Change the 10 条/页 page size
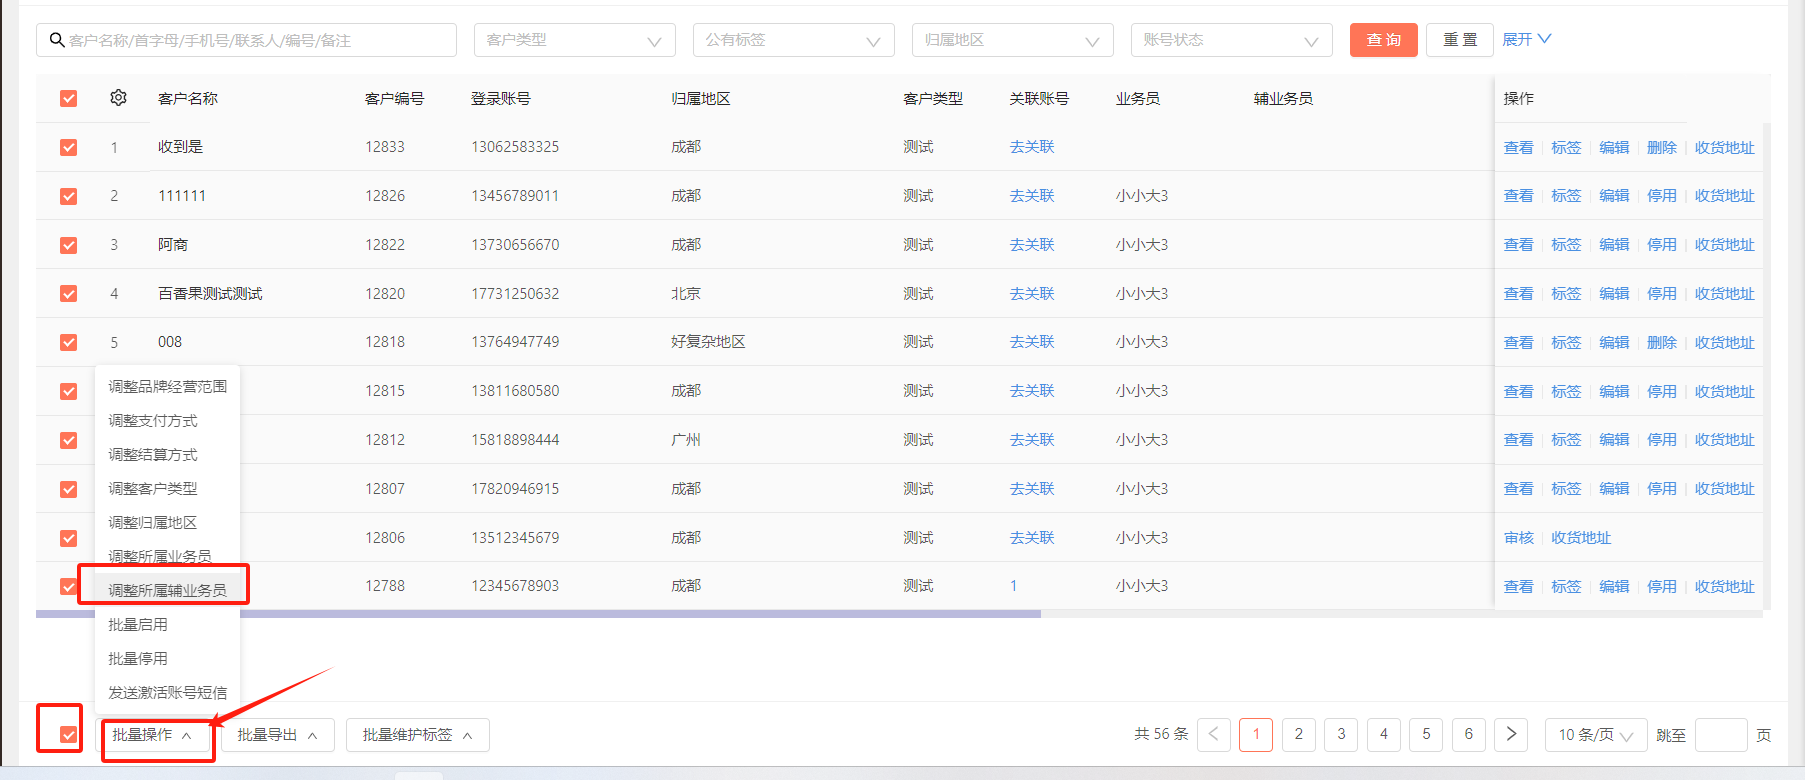Screen dimensions: 1805x780 pyautogui.click(x=1596, y=735)
